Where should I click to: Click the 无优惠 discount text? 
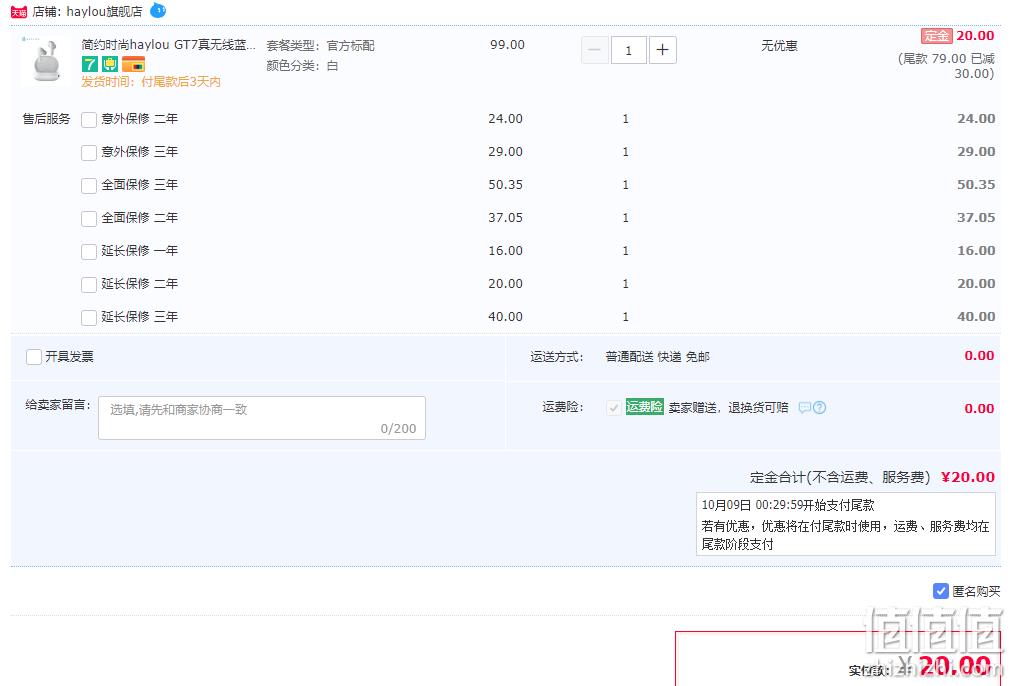[x=779, y=45]
